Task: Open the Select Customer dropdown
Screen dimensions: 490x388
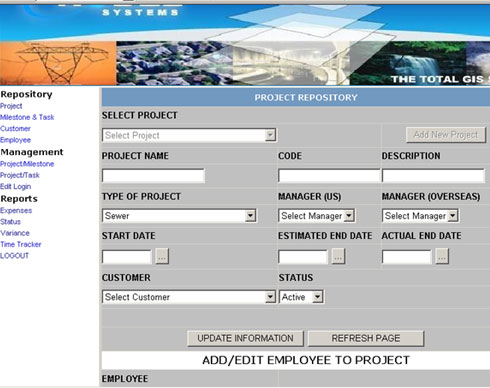Action: 189,297
